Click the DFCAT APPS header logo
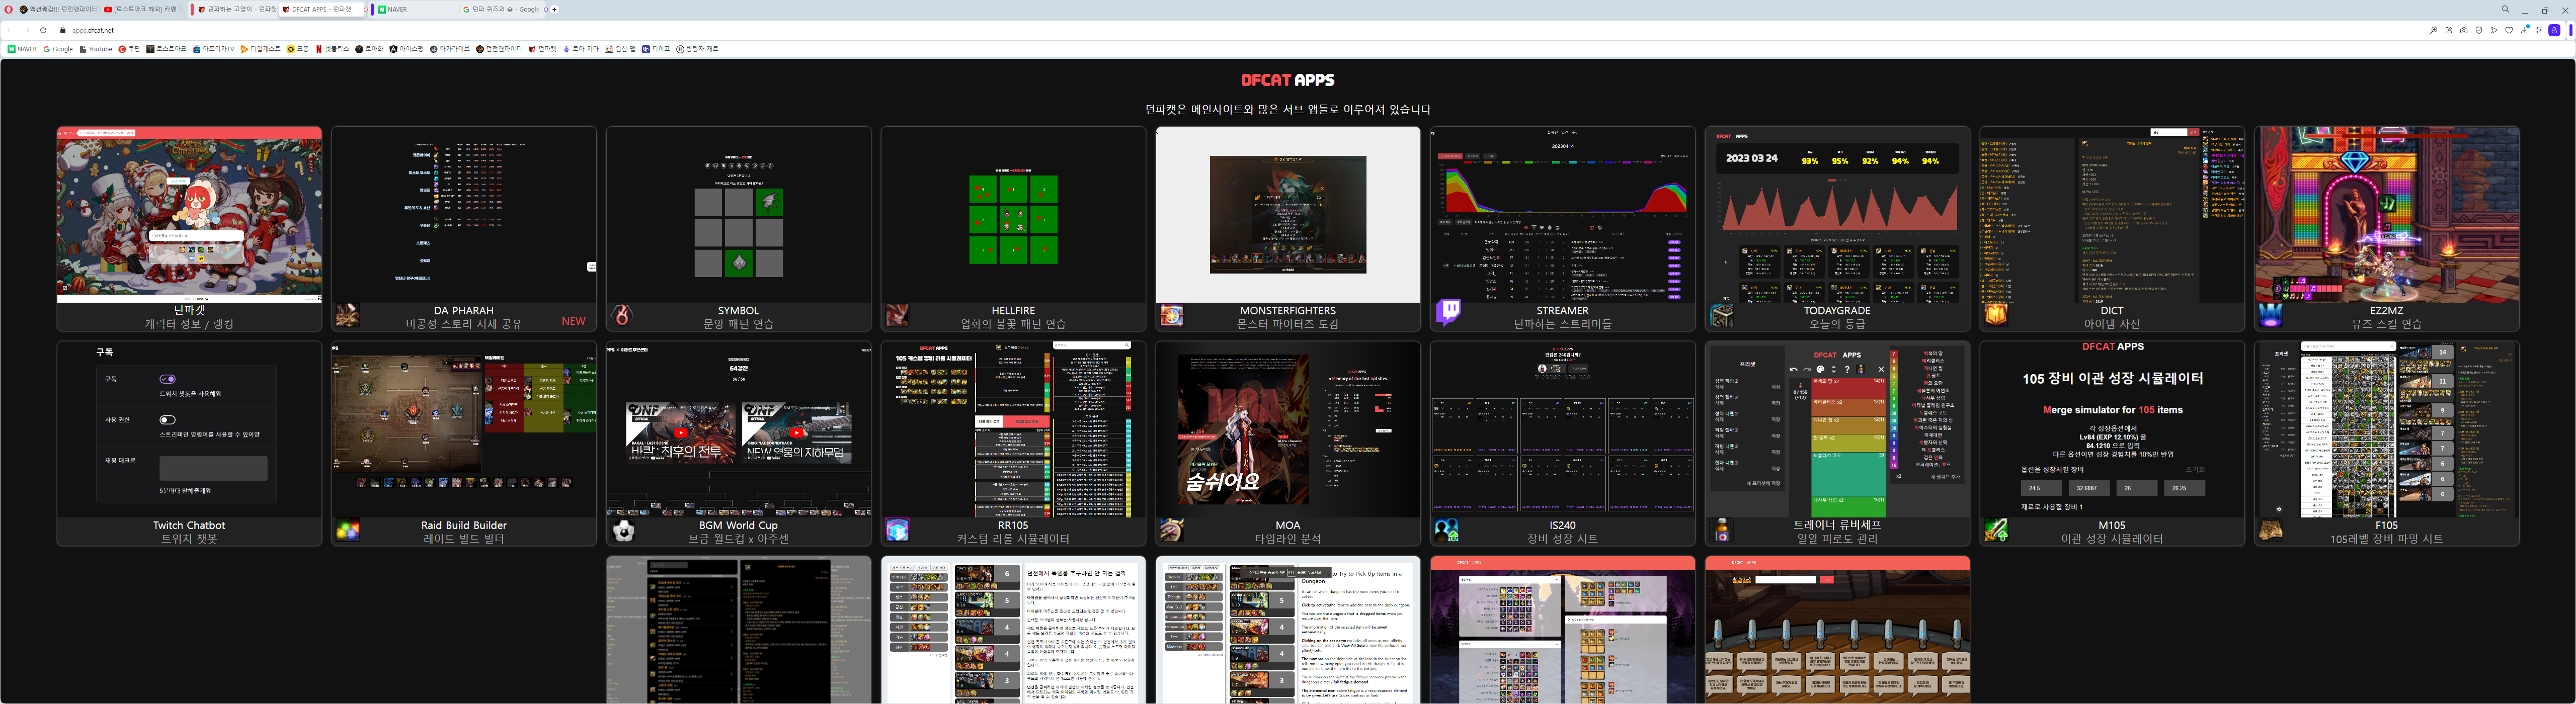2576x704 pixels. [1287, 80]
